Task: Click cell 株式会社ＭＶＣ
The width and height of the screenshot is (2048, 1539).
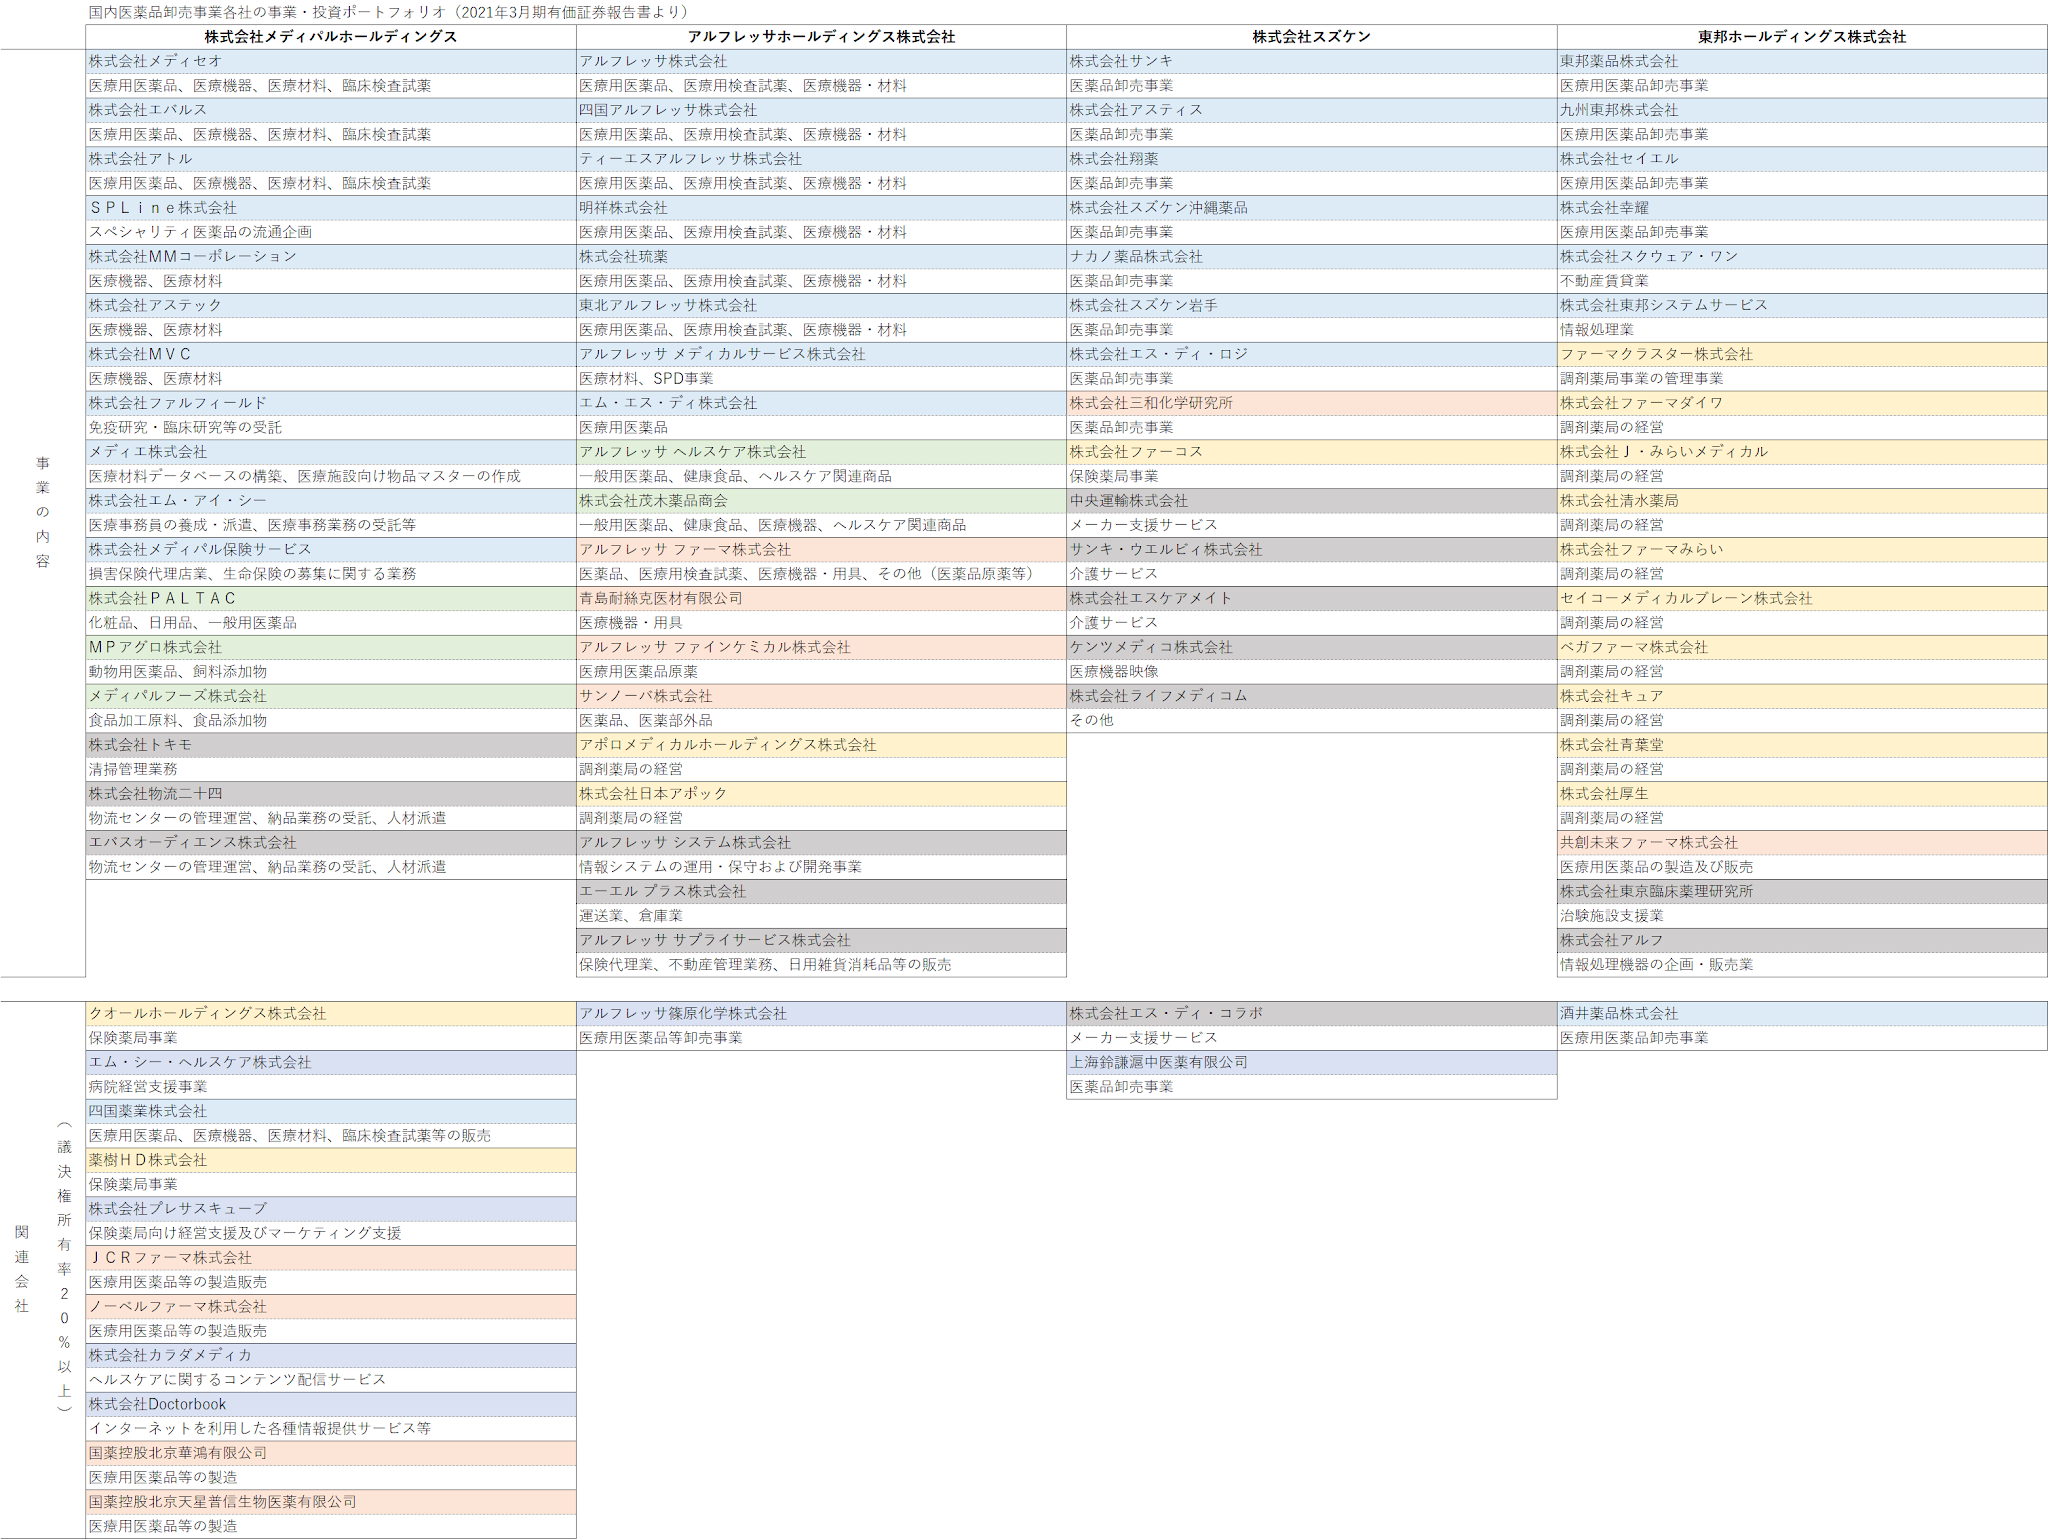Action: [x=331, y=354]
